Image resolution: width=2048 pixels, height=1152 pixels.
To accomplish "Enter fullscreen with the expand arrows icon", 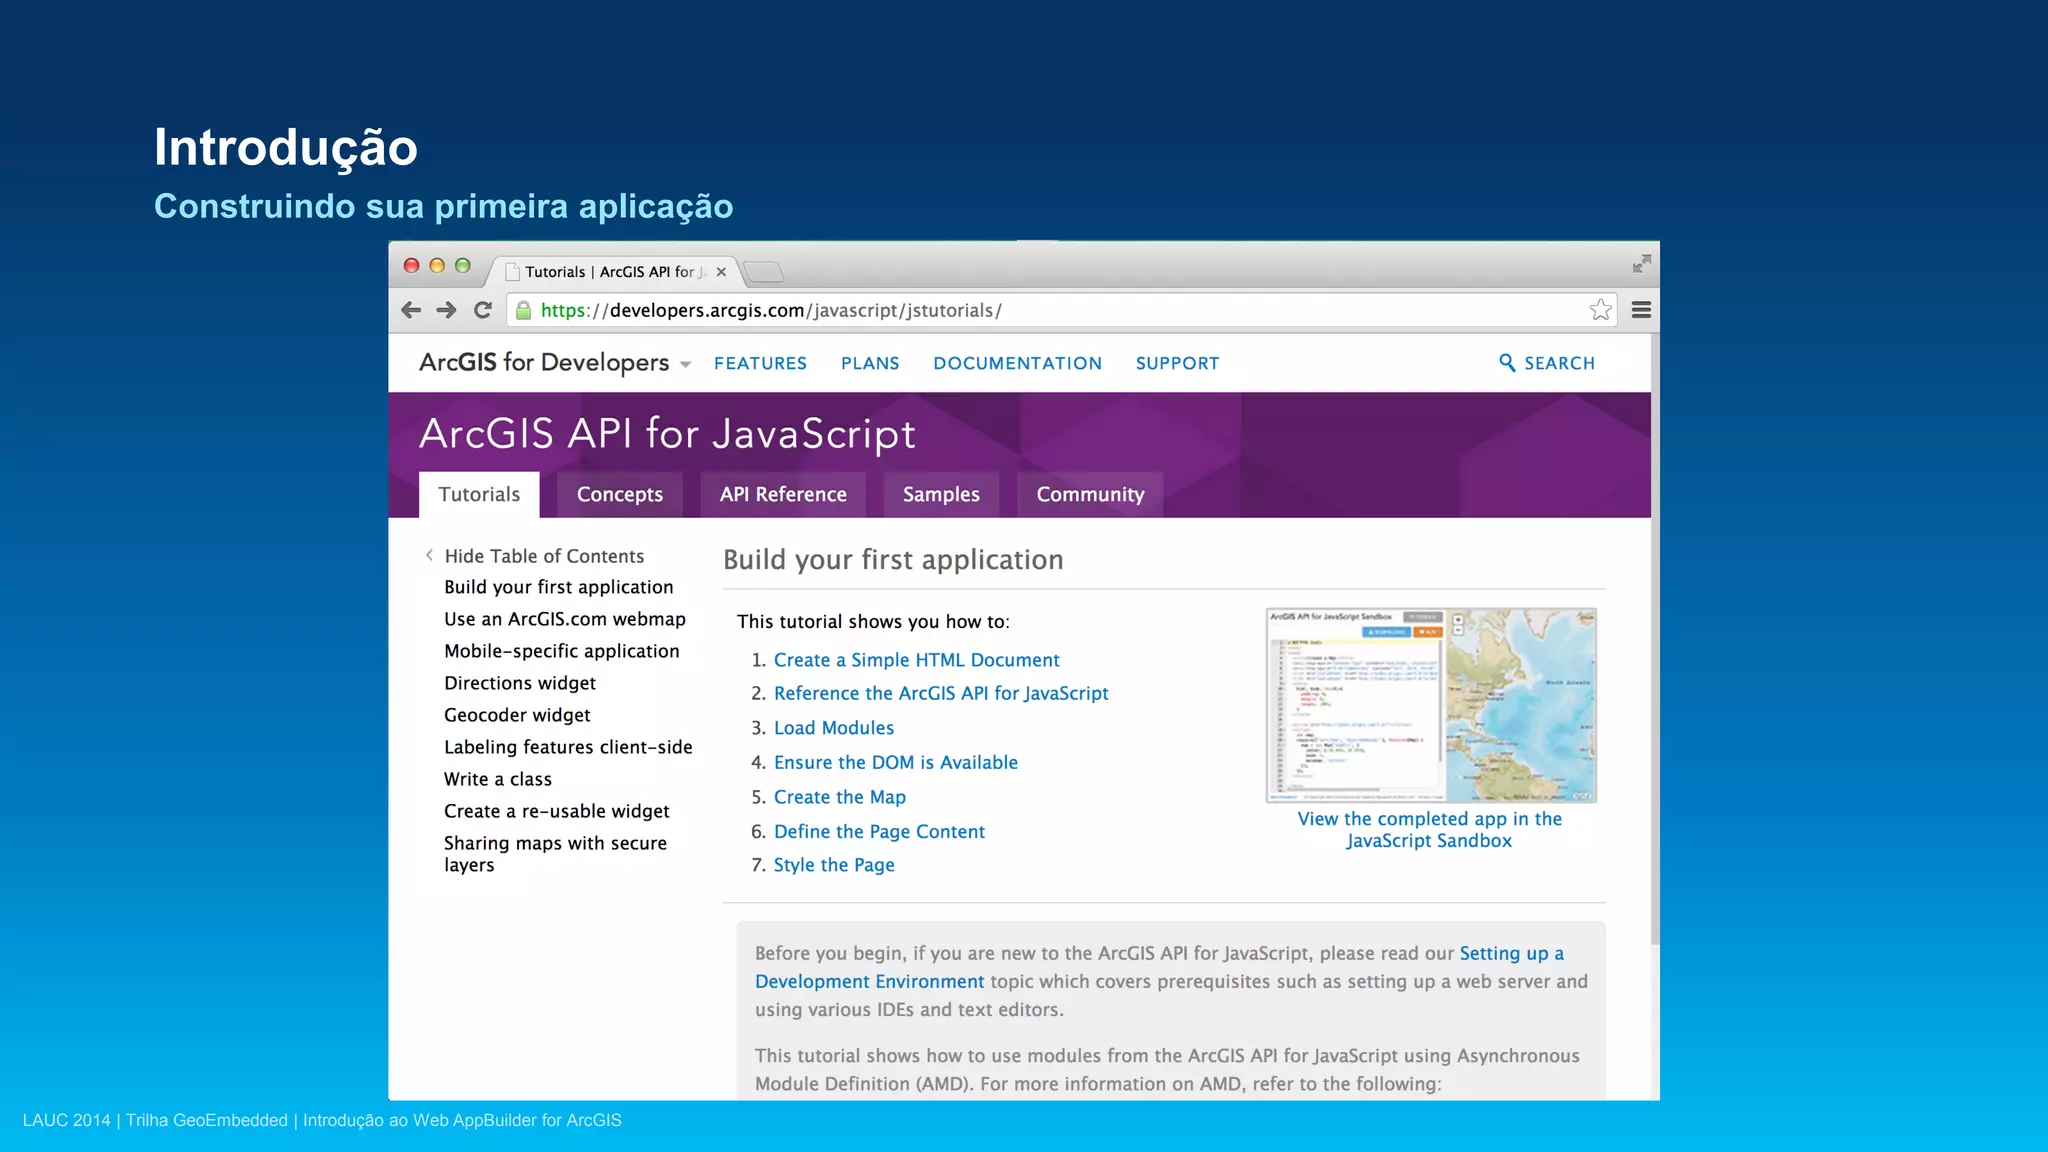I will click(1641, 264).
